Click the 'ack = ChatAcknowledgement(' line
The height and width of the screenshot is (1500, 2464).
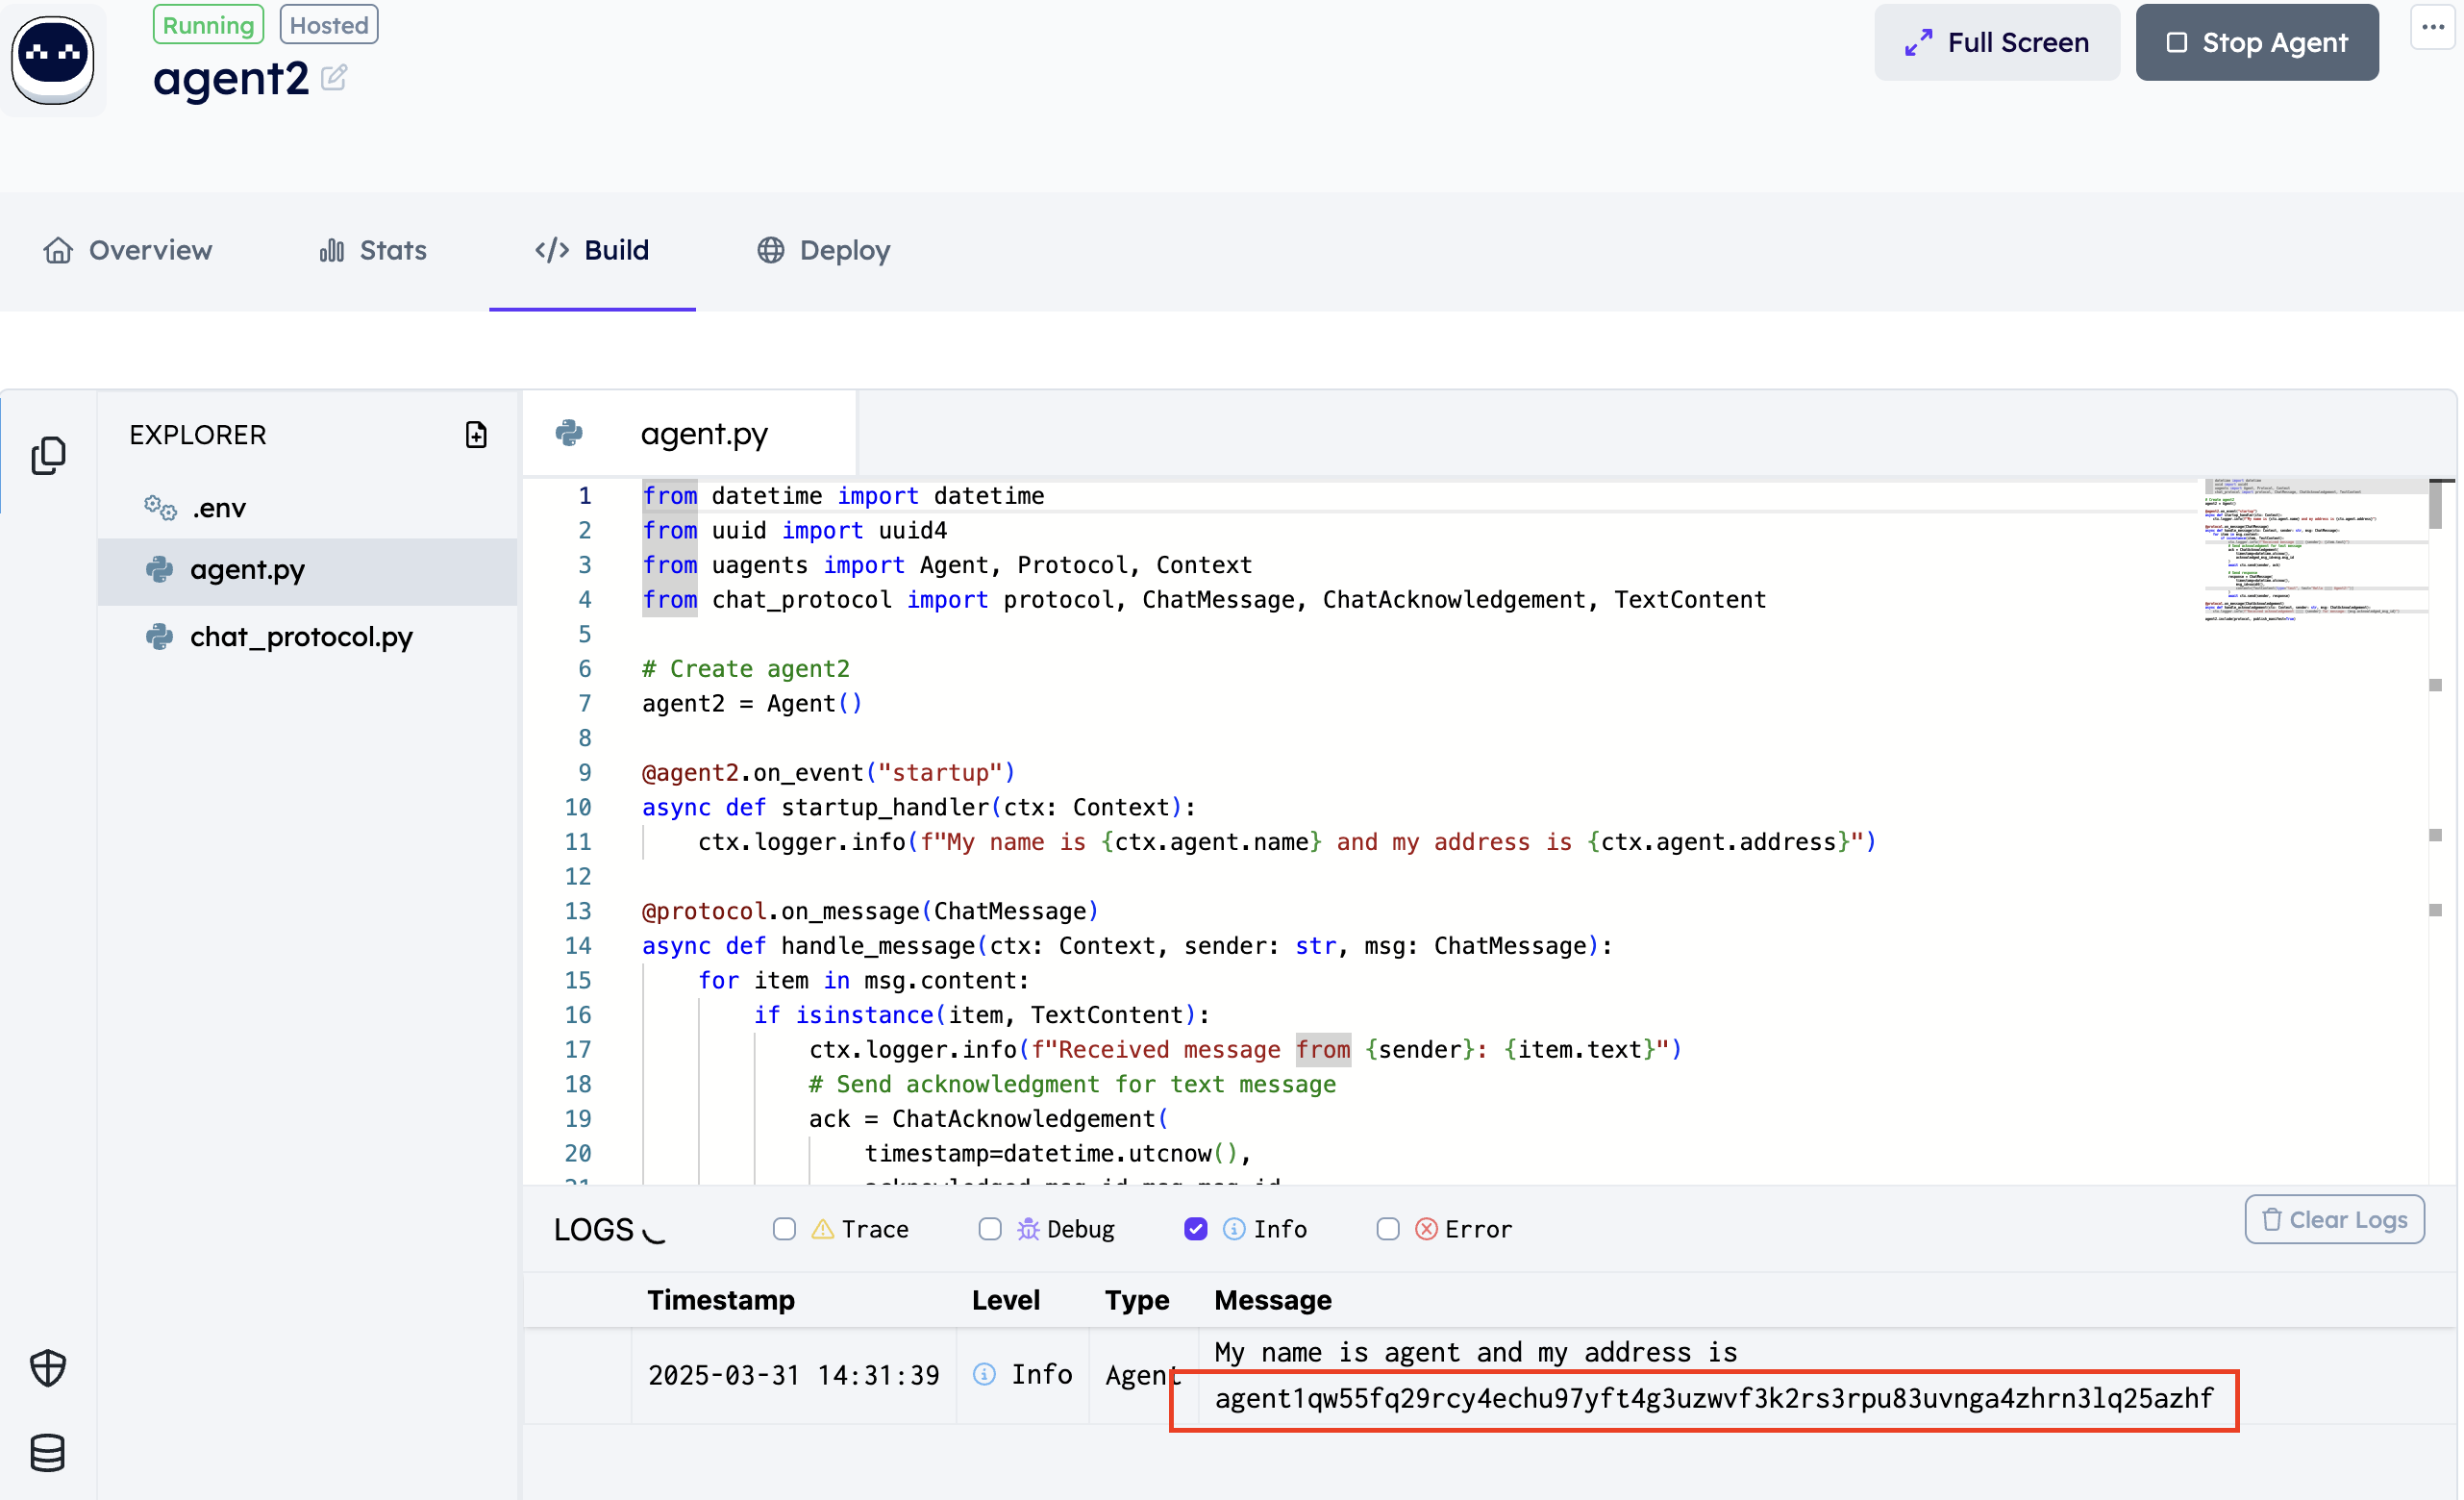(x=988, y=1119)
